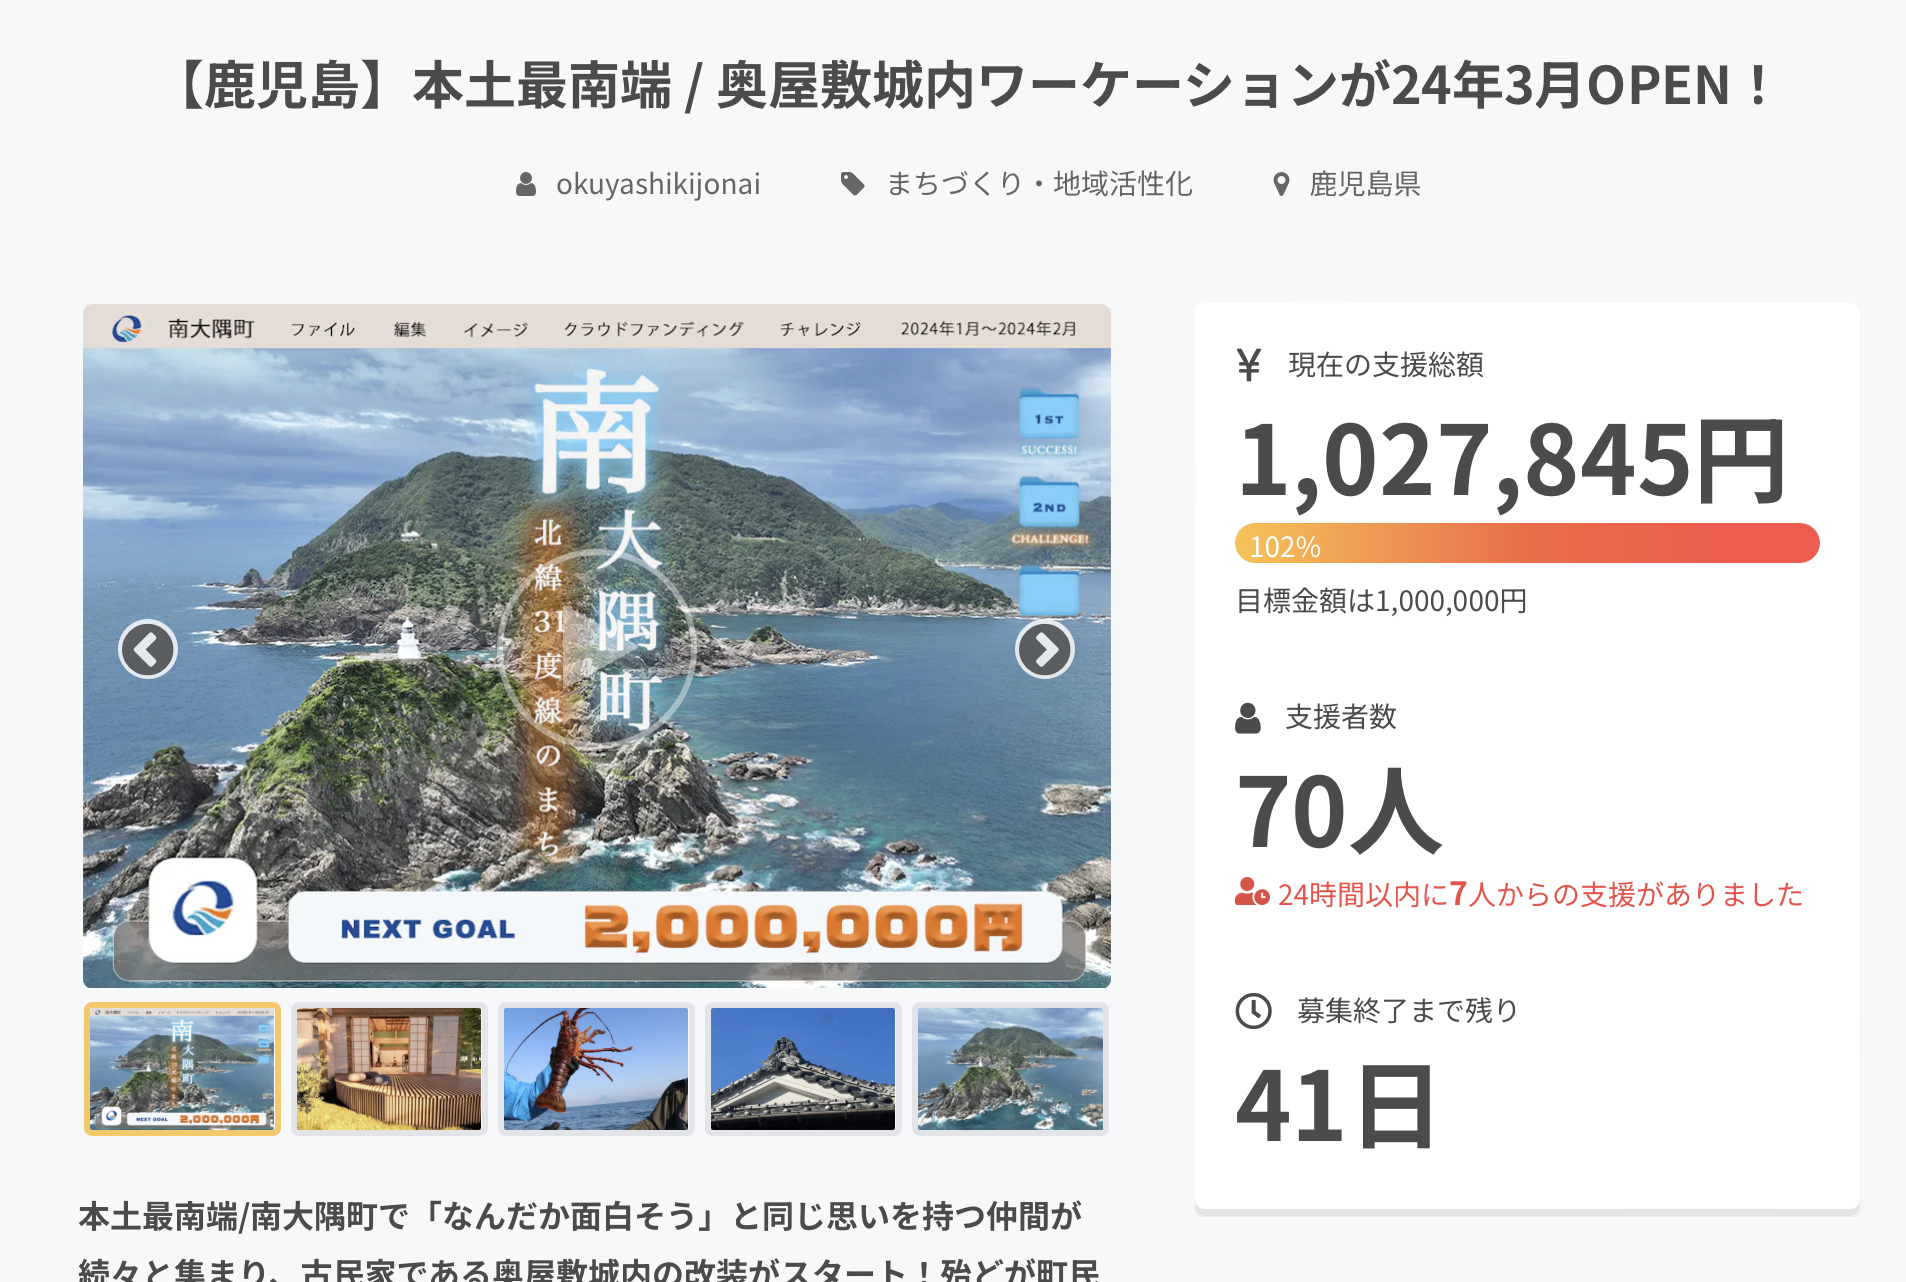Click the user icon beside okuyashikijonai
This screenshot has height=1282, width=1906.
pyautogui.click(x=526, y=184)
